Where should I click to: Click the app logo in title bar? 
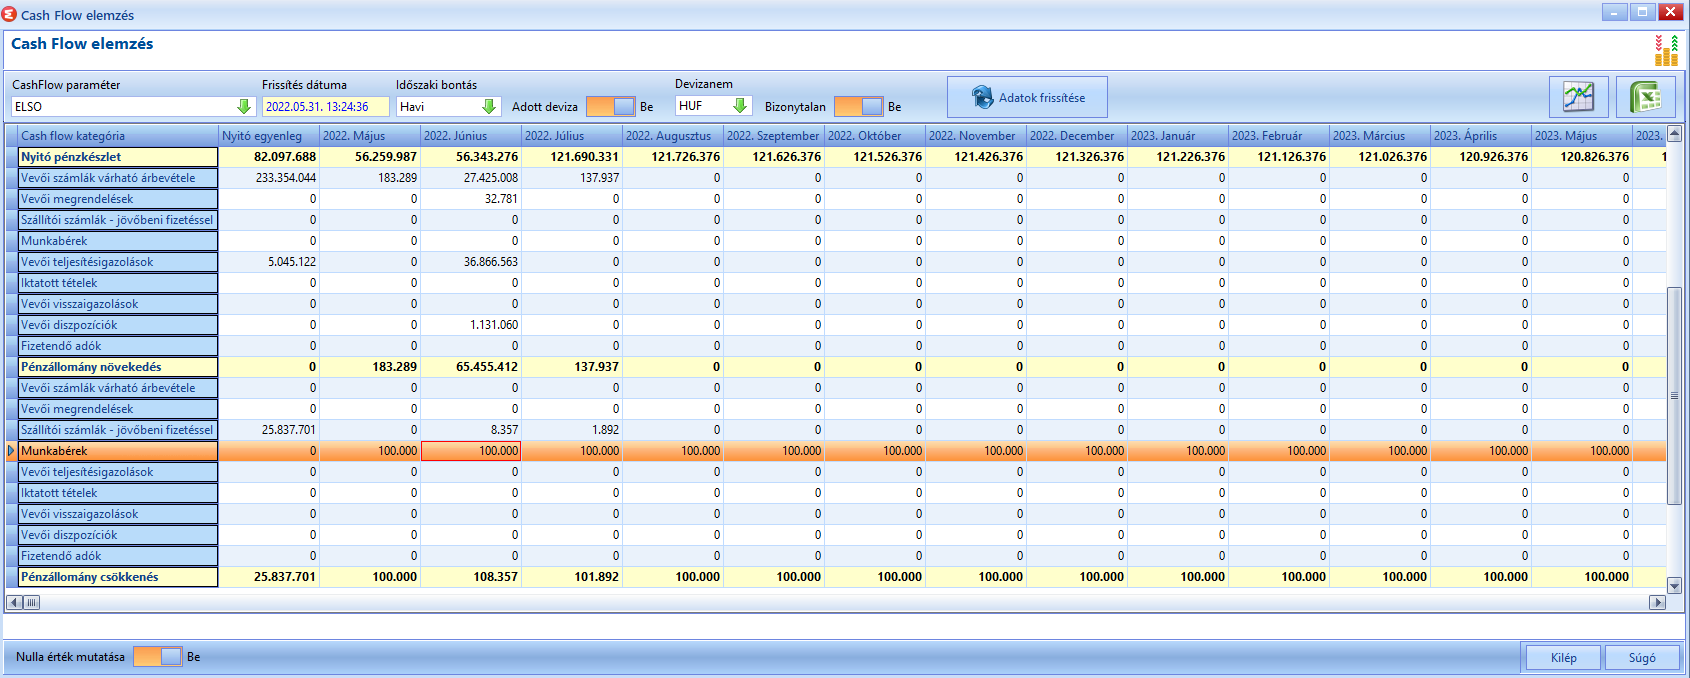click(10, 14)
